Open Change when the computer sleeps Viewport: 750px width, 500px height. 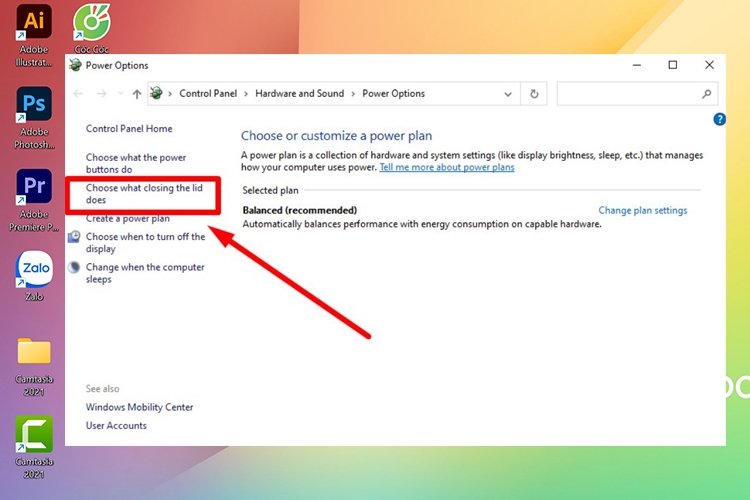pyautogui.click(x=145, y=273)
